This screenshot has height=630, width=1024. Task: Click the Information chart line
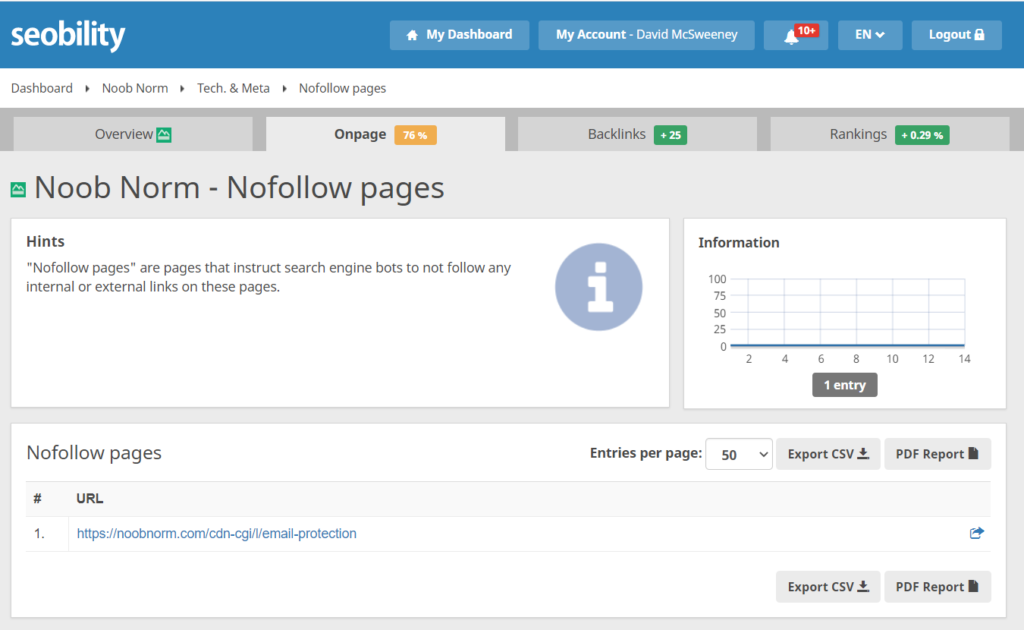coord(847,345)
